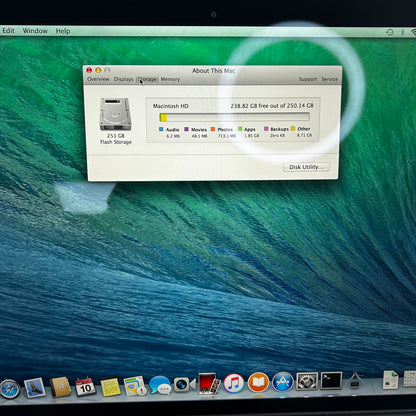
Task: Click the '6.2 MB' Audio value
Action: [173, 136]
